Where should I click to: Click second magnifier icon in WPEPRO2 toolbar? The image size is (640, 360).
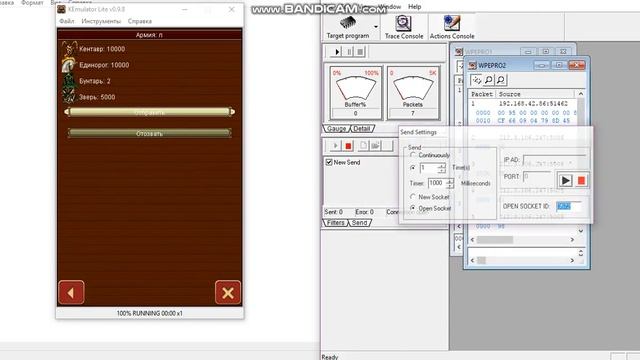(501, 80)
